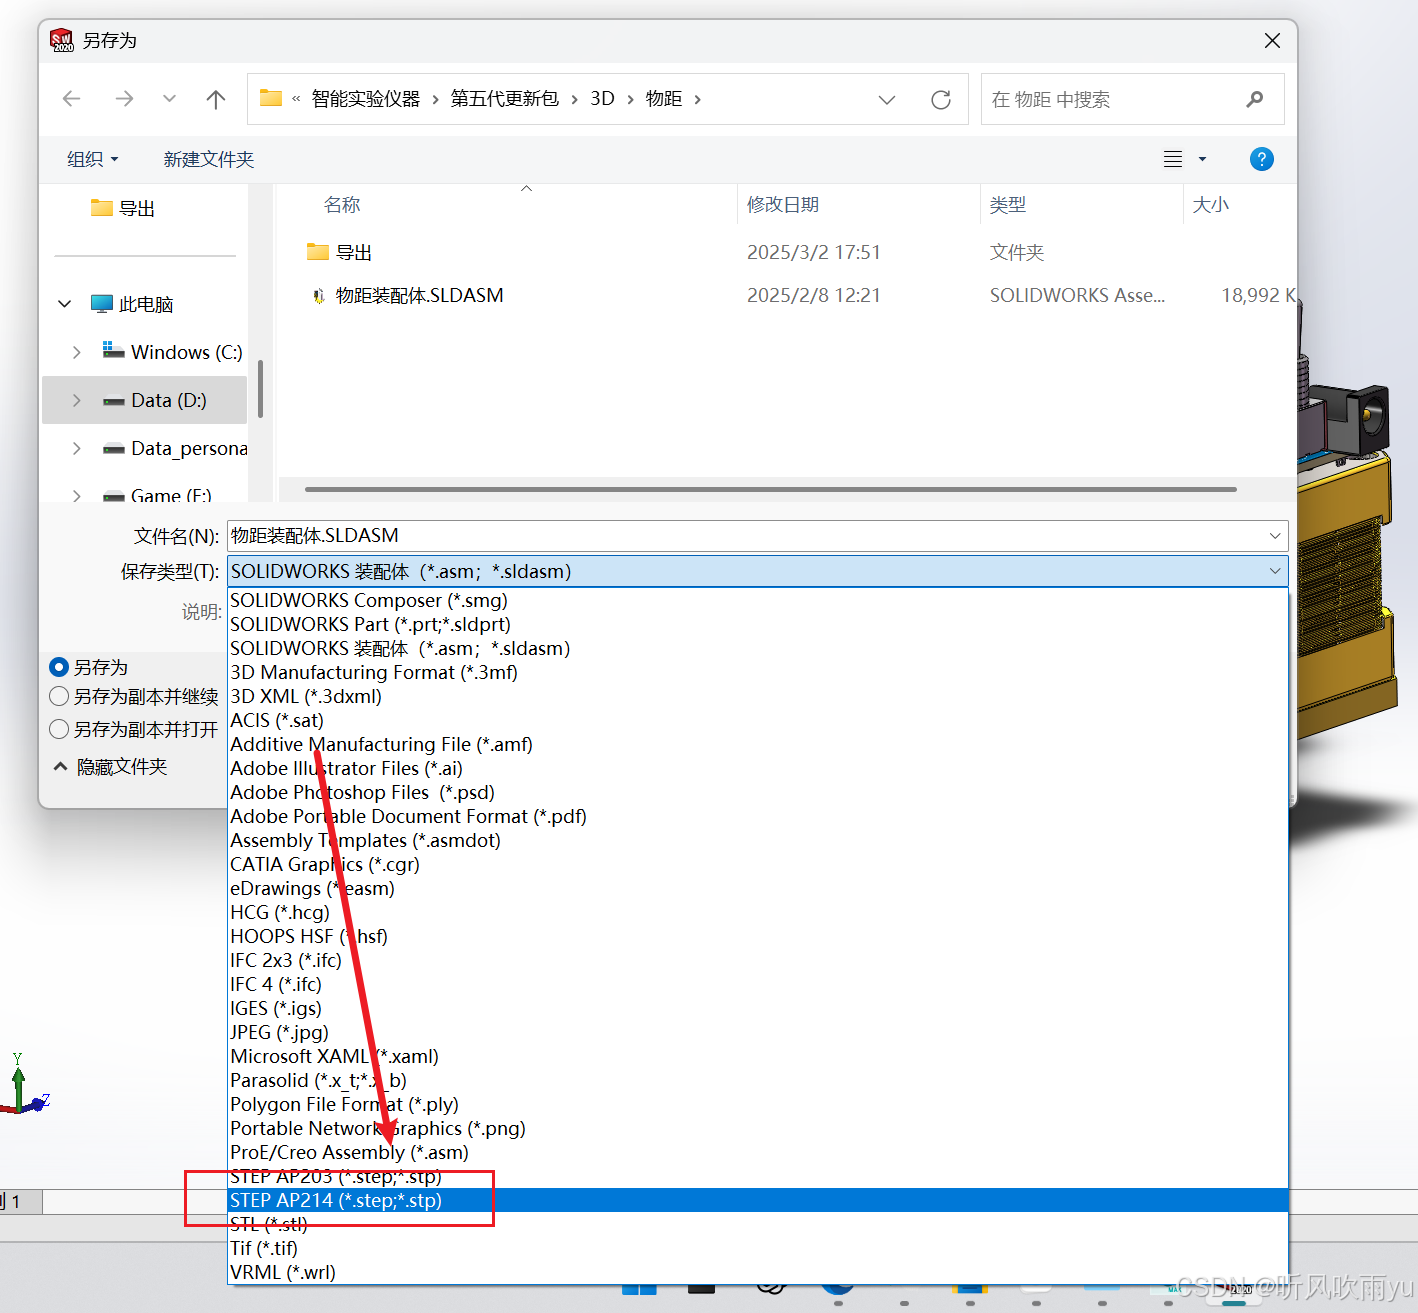Choose STEP AP203 (*.step;*.stp) format

(x=757, y=1176)
